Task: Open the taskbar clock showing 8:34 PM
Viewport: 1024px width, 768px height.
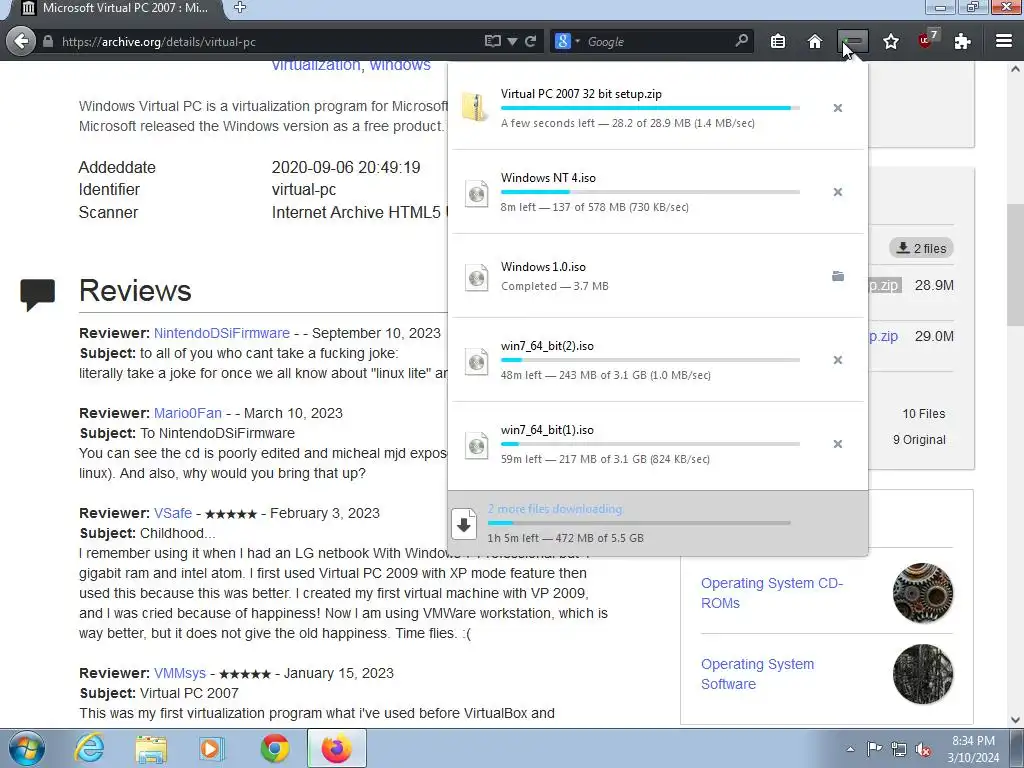Action: 973,749
